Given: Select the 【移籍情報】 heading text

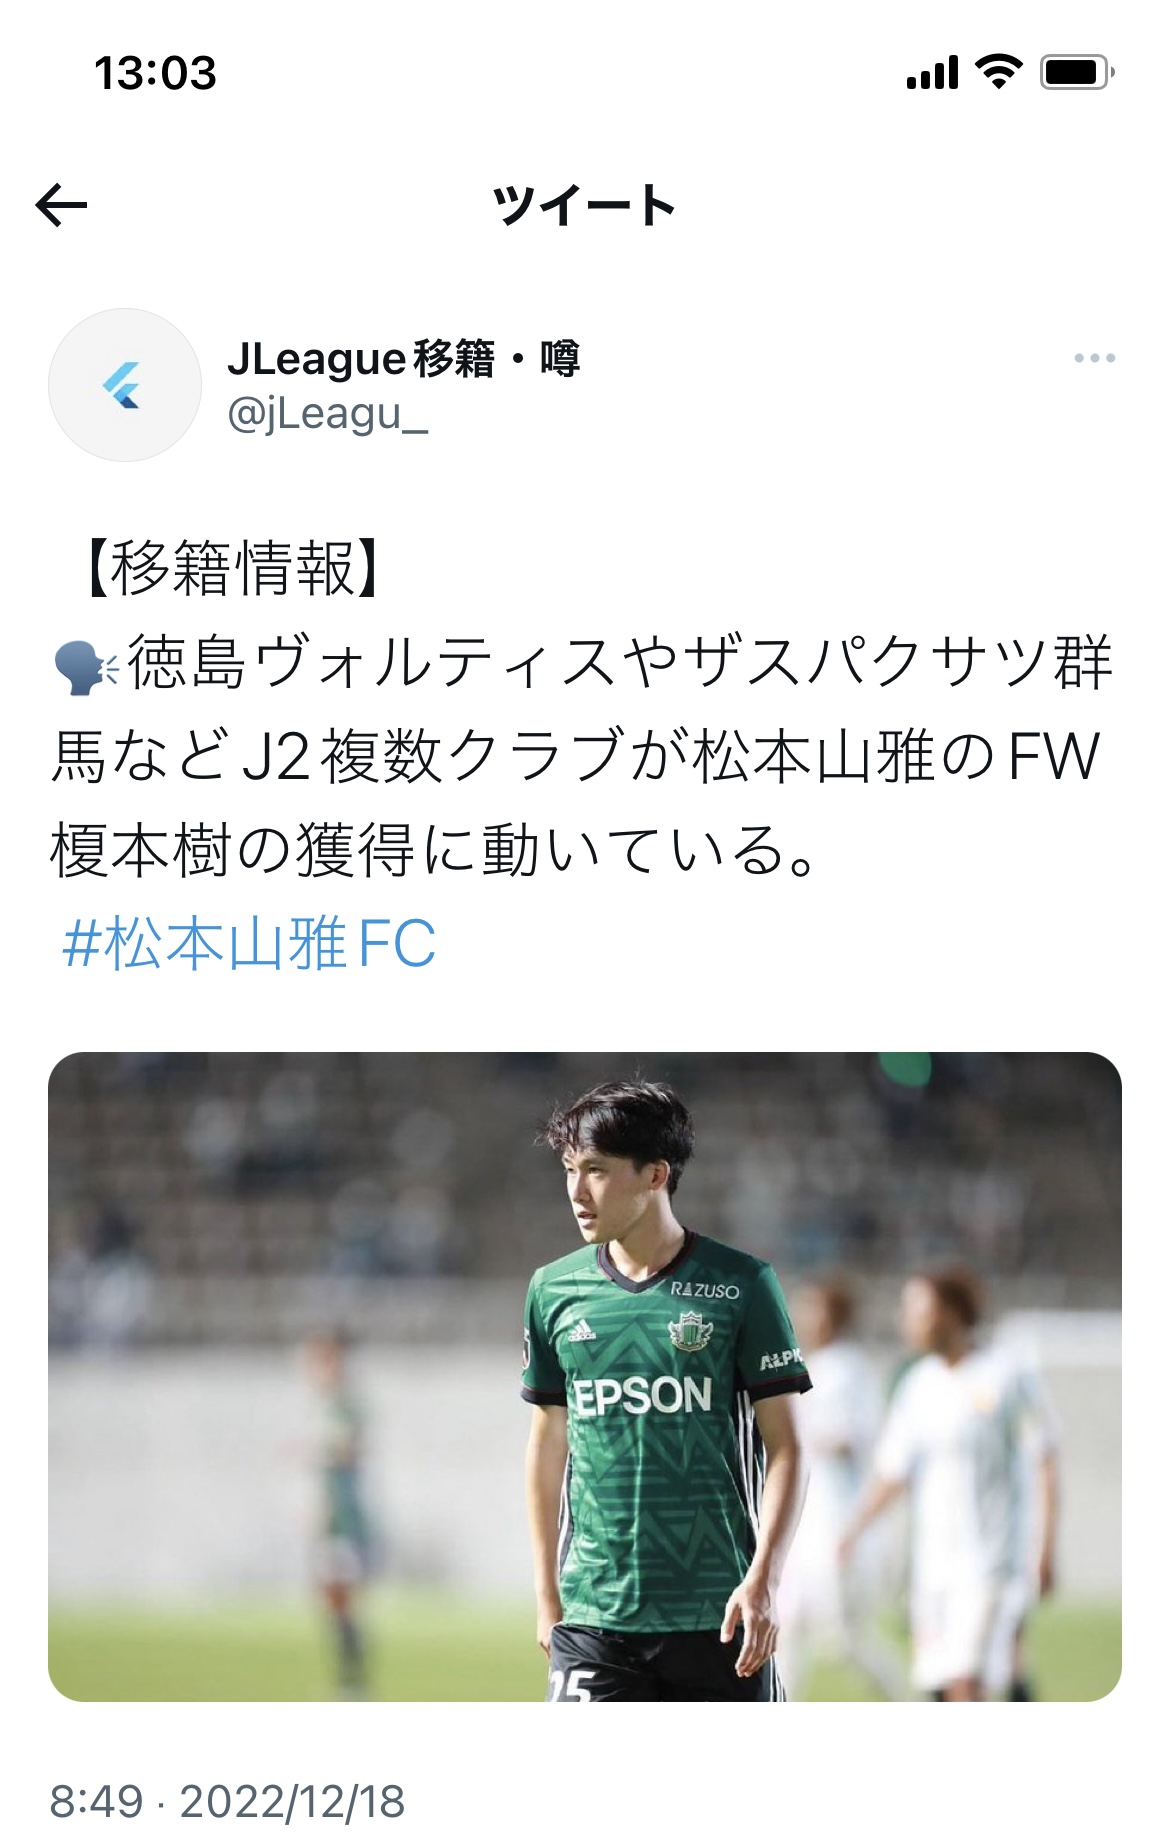Looking at the screenshot, I should 231,567.
